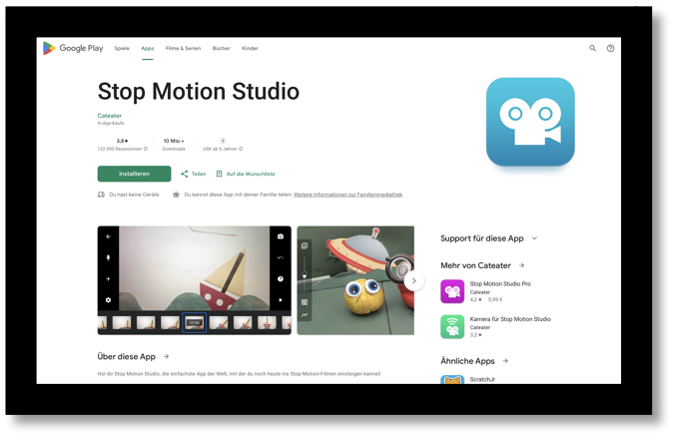Image resolution: width=681 pixels, height=440 pixels.
Task: Click the share icon beside Teilen
Action: (x=185, y=174)
